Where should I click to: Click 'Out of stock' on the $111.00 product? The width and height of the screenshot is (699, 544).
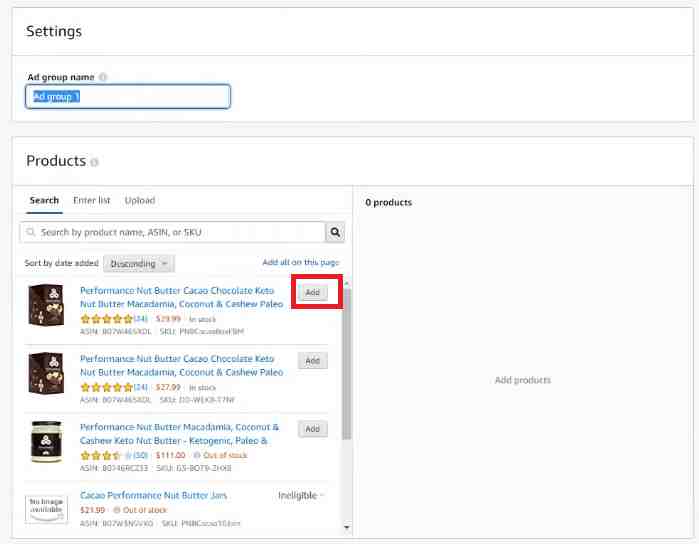[225, 455]
